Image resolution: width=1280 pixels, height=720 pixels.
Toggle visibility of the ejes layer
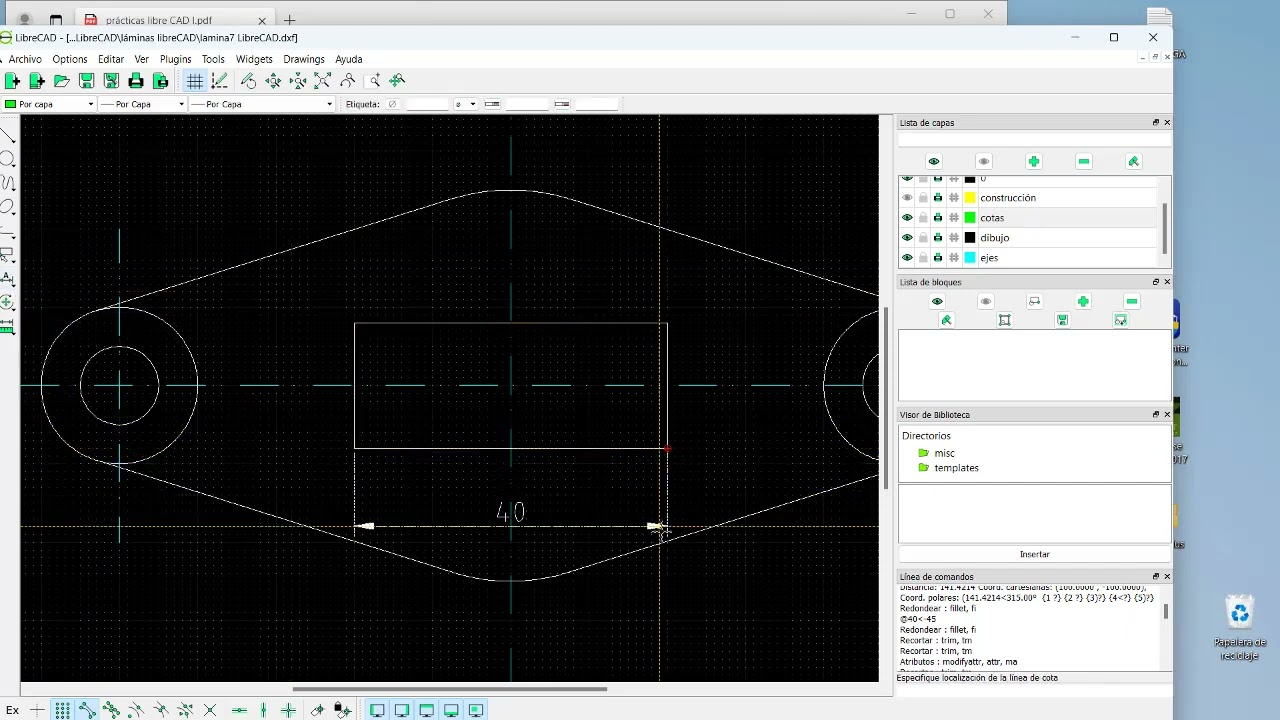coord(907,258)
